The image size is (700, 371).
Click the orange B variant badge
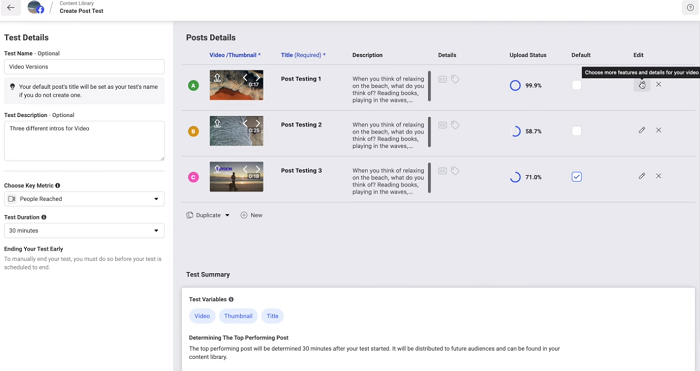click(193, 131)
